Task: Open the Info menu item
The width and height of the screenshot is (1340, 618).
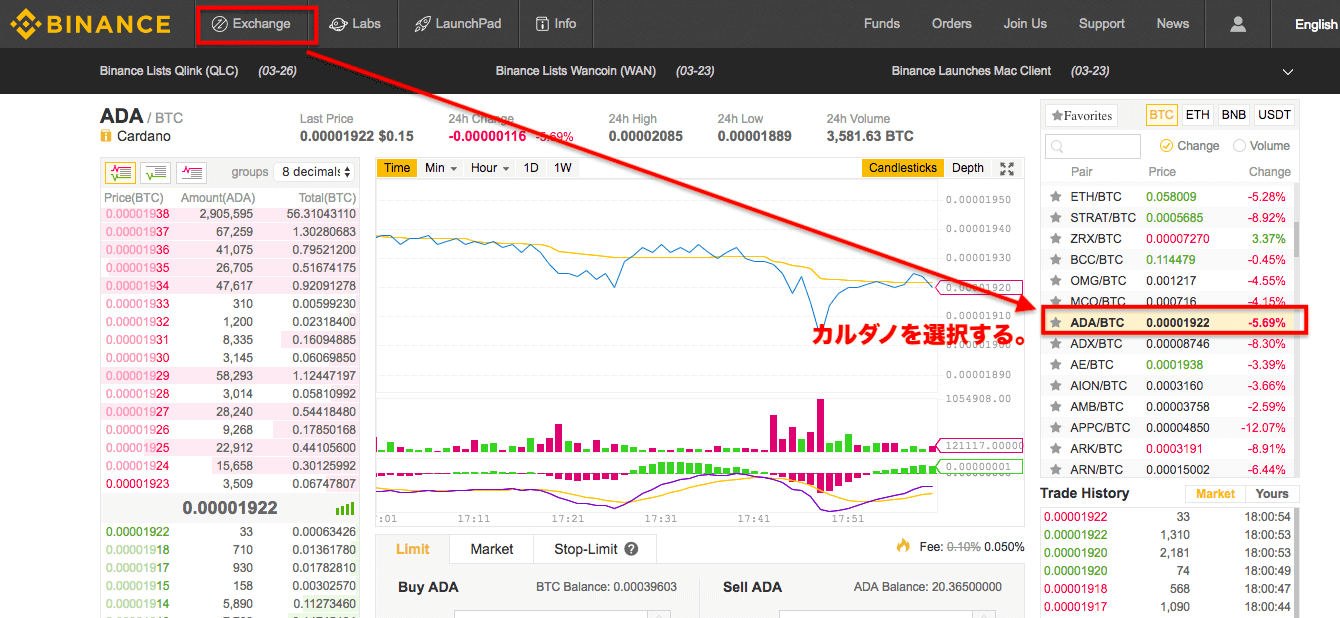Action: pyautogui.click(x=555, y=24)
